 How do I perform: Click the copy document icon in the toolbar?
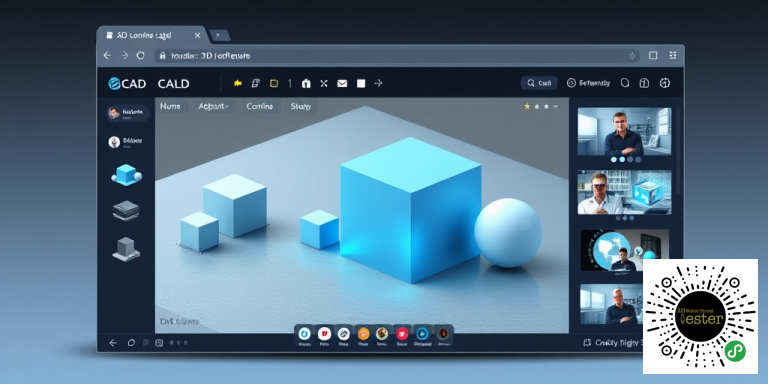(255, 83)
